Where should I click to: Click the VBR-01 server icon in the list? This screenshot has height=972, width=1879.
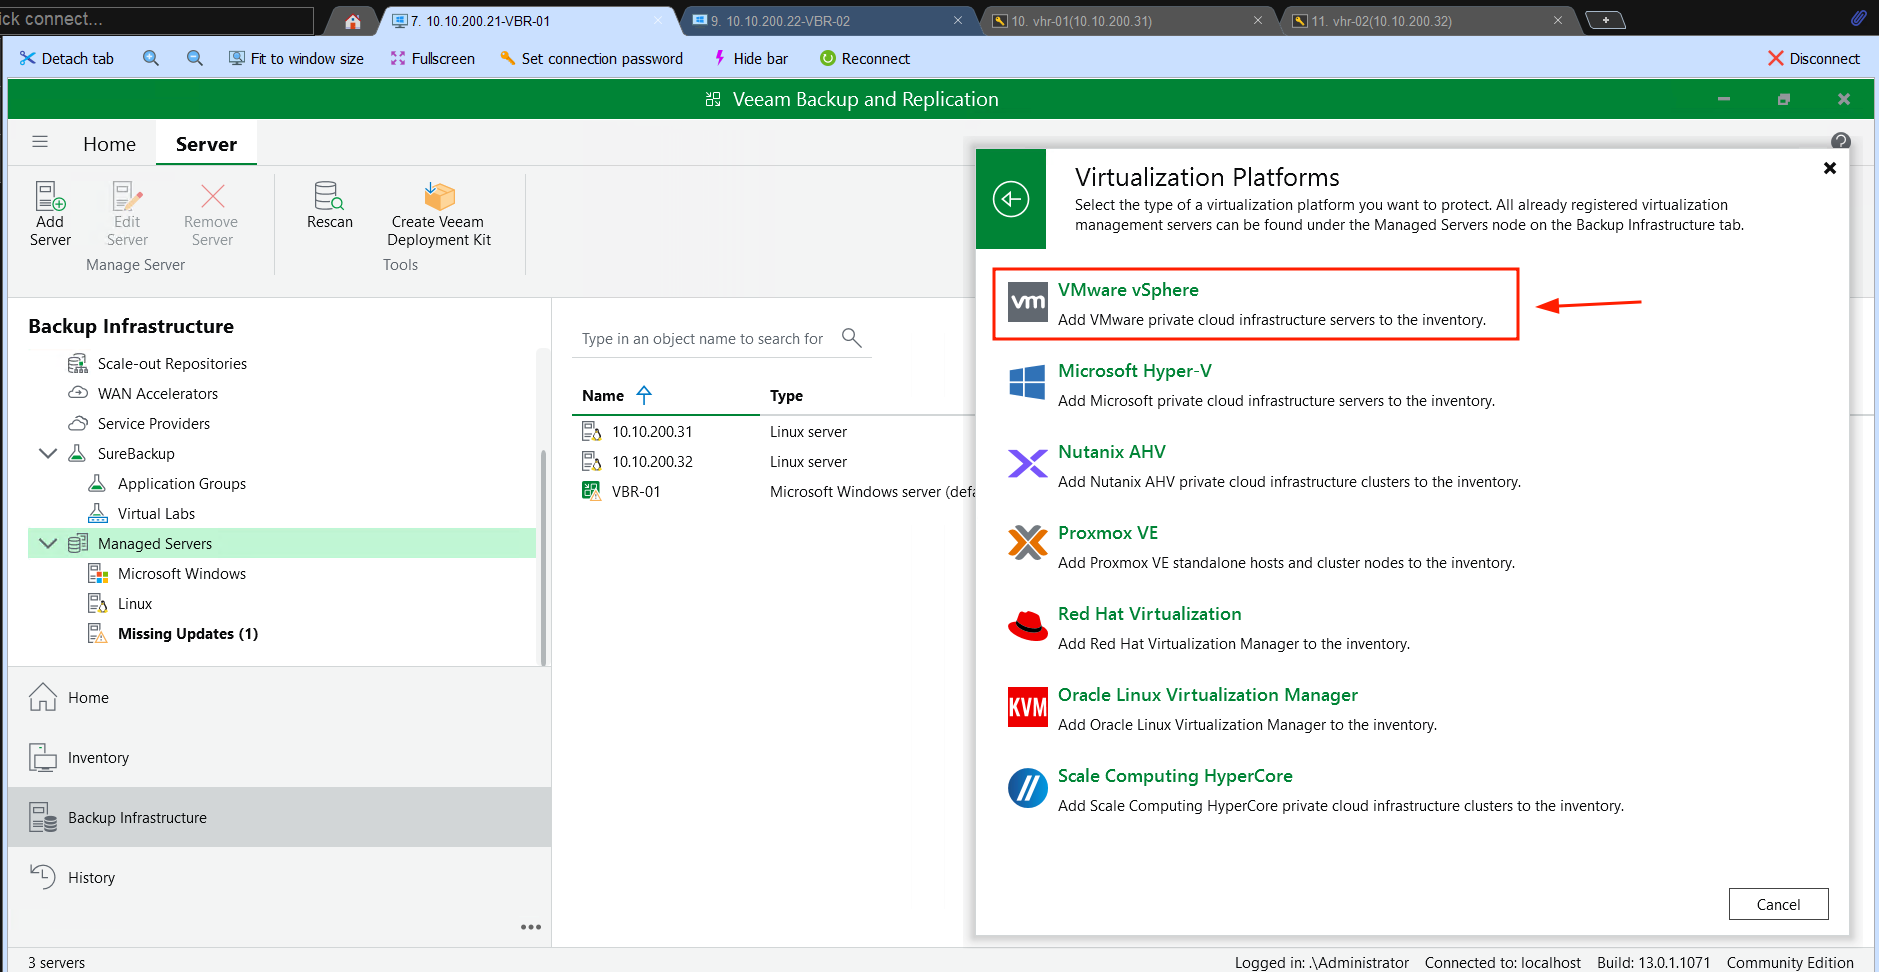point(592,491)
